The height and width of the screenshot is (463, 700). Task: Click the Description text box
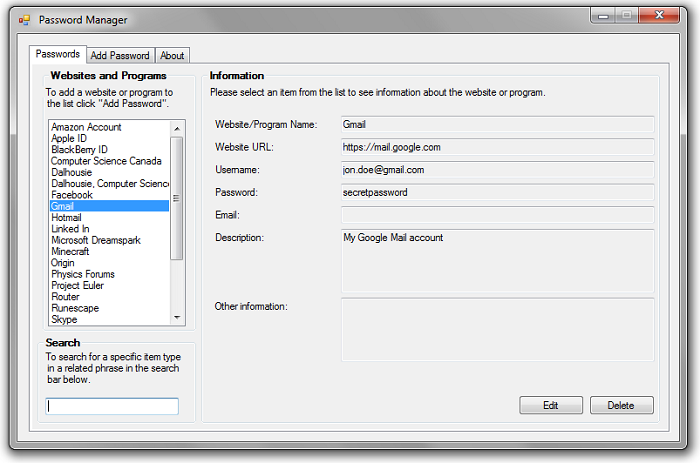[x=498, y=261]
